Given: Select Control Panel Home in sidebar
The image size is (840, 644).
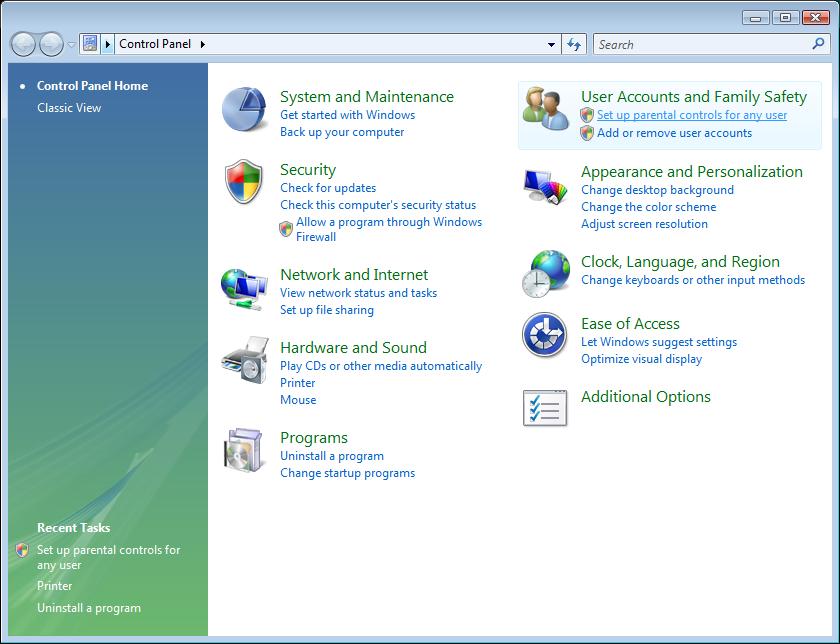Looking at the screenshot, I should click(92, 86).
